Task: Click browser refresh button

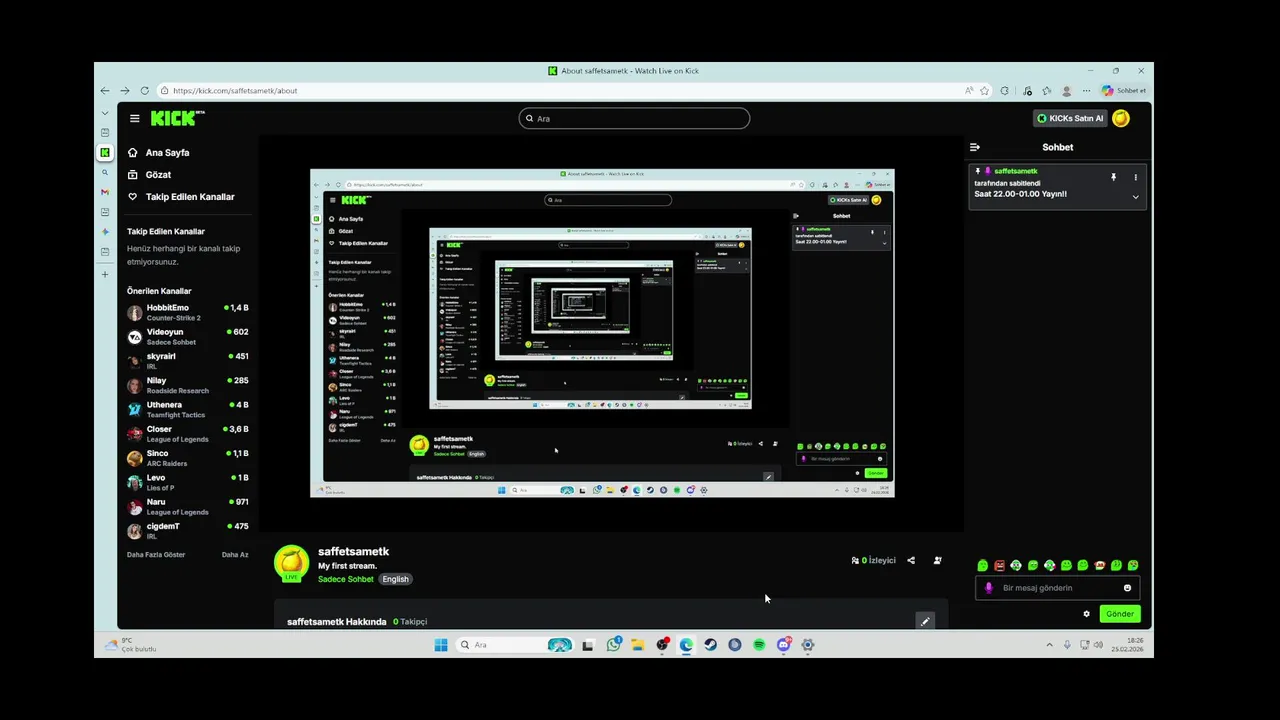Action: pyautogui.click(x=144, y=90)
